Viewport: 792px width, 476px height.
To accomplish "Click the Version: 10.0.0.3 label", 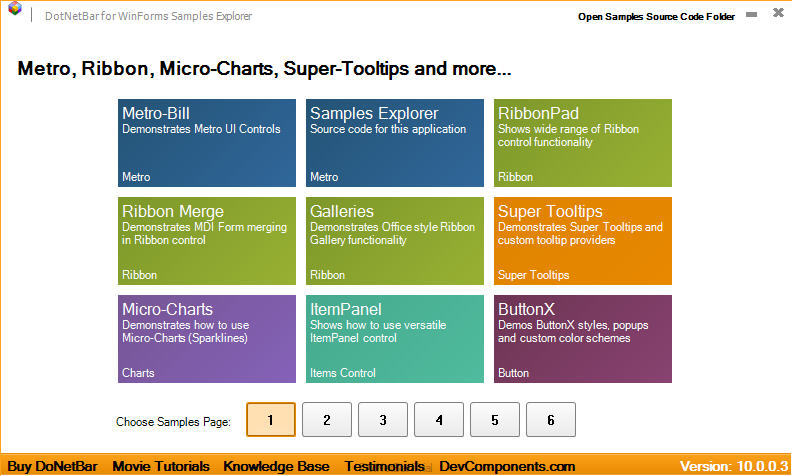I will [734, 466].
